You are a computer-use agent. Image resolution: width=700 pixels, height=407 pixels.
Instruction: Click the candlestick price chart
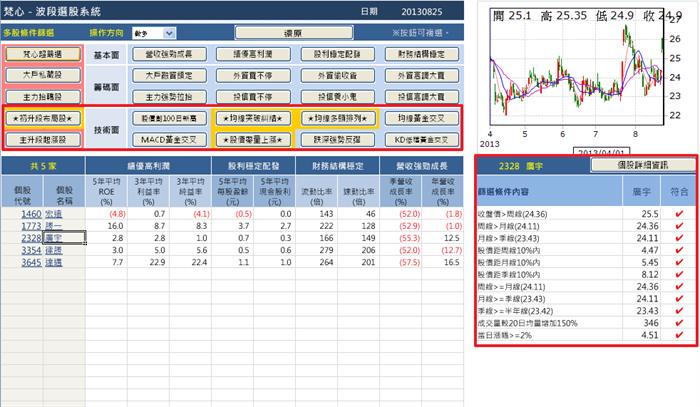pyautogui.click(x=576, y=67)
